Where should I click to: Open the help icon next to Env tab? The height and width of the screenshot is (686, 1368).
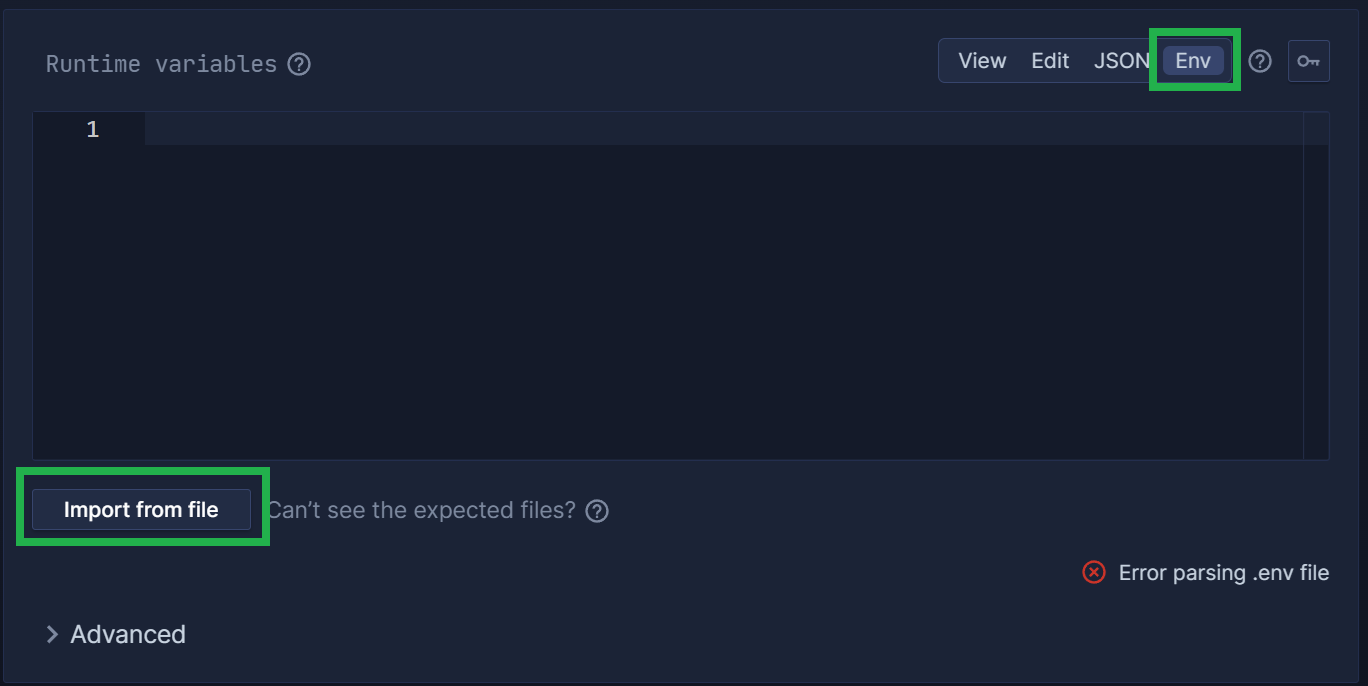1260,61
